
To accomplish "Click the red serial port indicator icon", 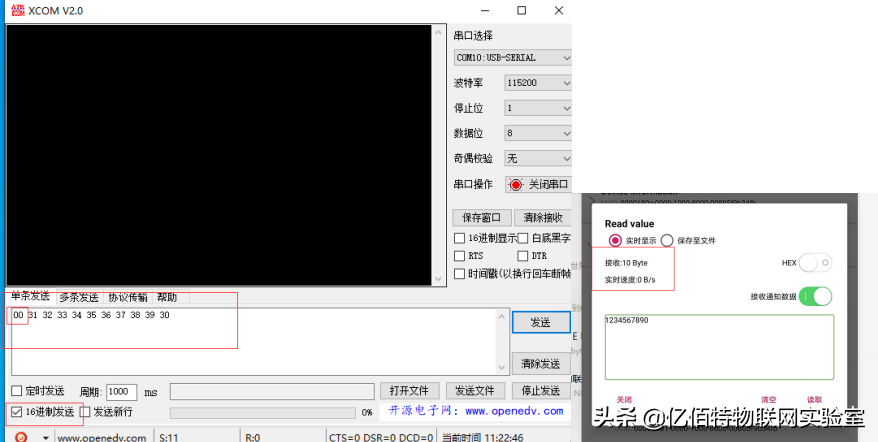I will 516,184.
